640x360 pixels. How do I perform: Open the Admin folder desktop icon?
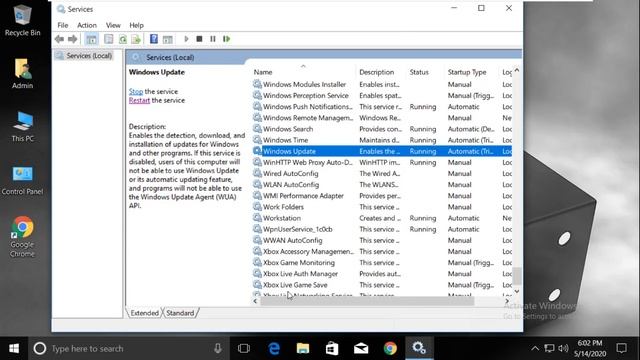(22, 73)
